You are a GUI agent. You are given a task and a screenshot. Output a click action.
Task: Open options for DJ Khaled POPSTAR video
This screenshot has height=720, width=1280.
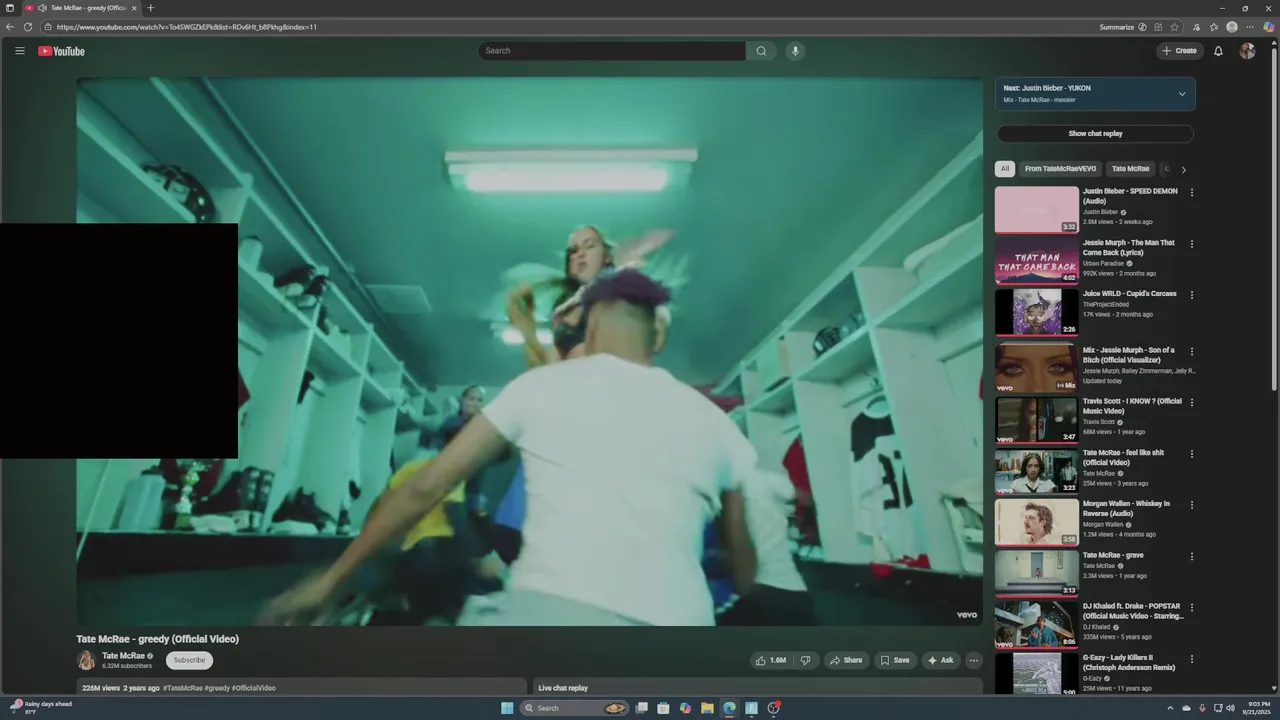click(1191, 607)
